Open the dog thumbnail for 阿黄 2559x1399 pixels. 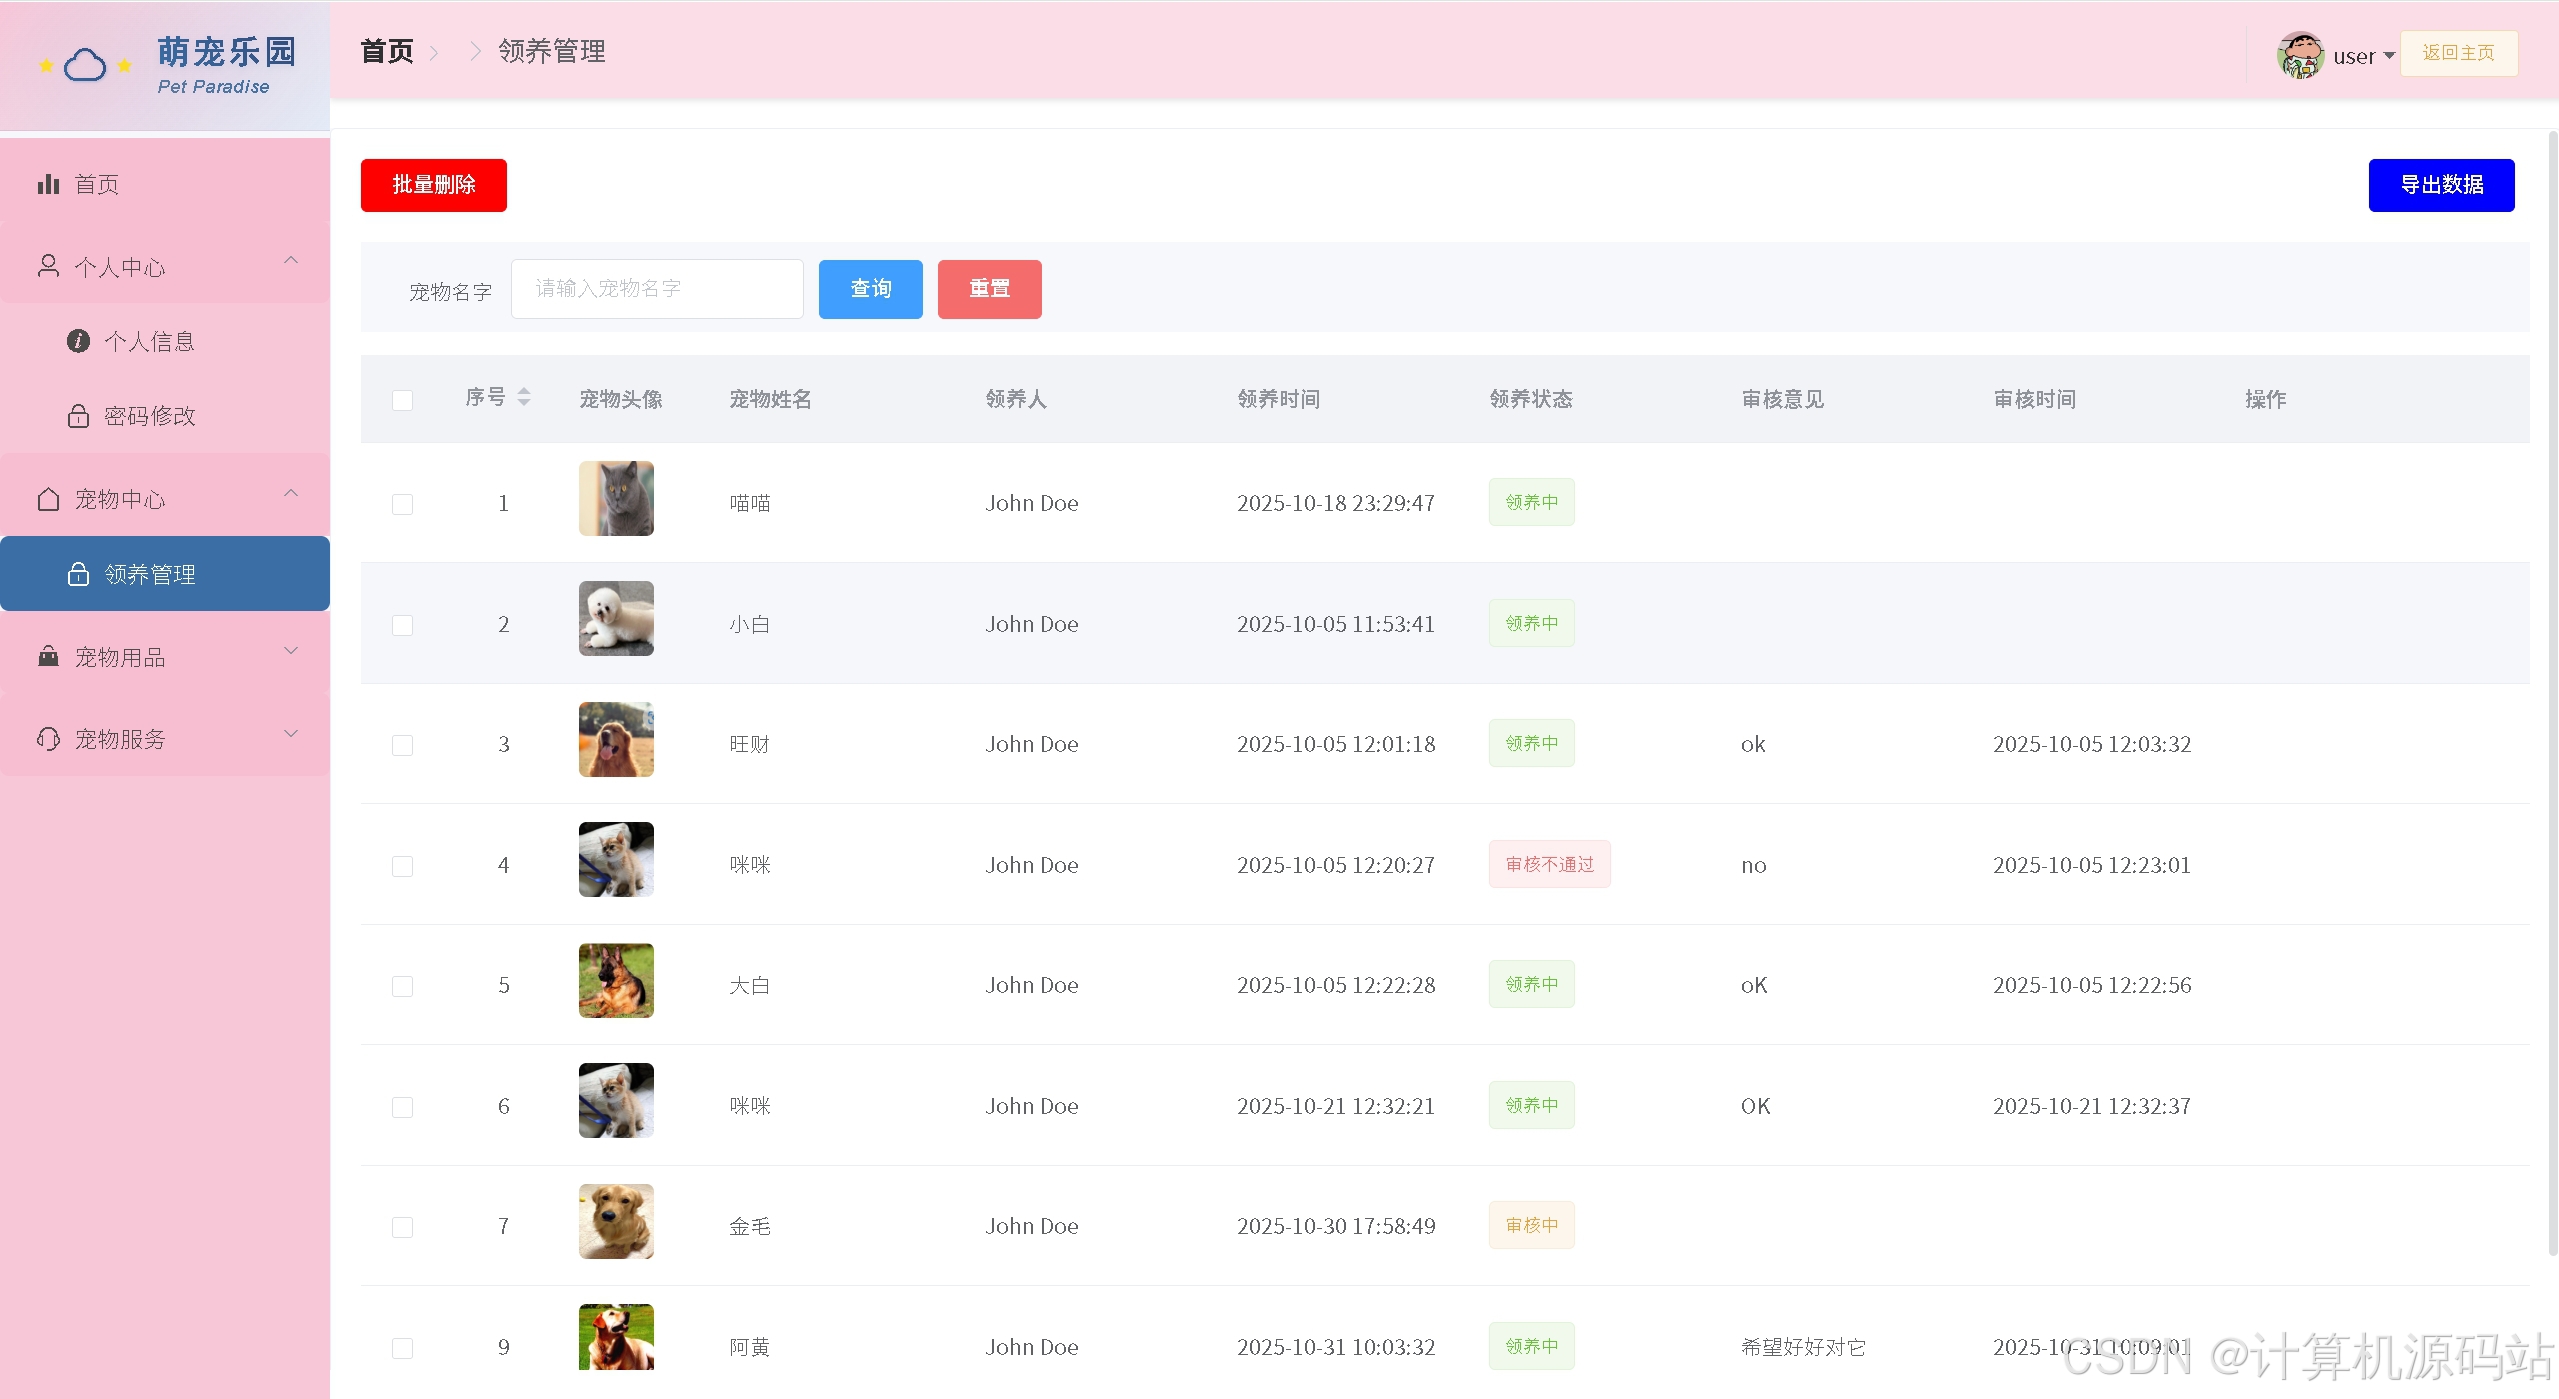point(616,1337)
